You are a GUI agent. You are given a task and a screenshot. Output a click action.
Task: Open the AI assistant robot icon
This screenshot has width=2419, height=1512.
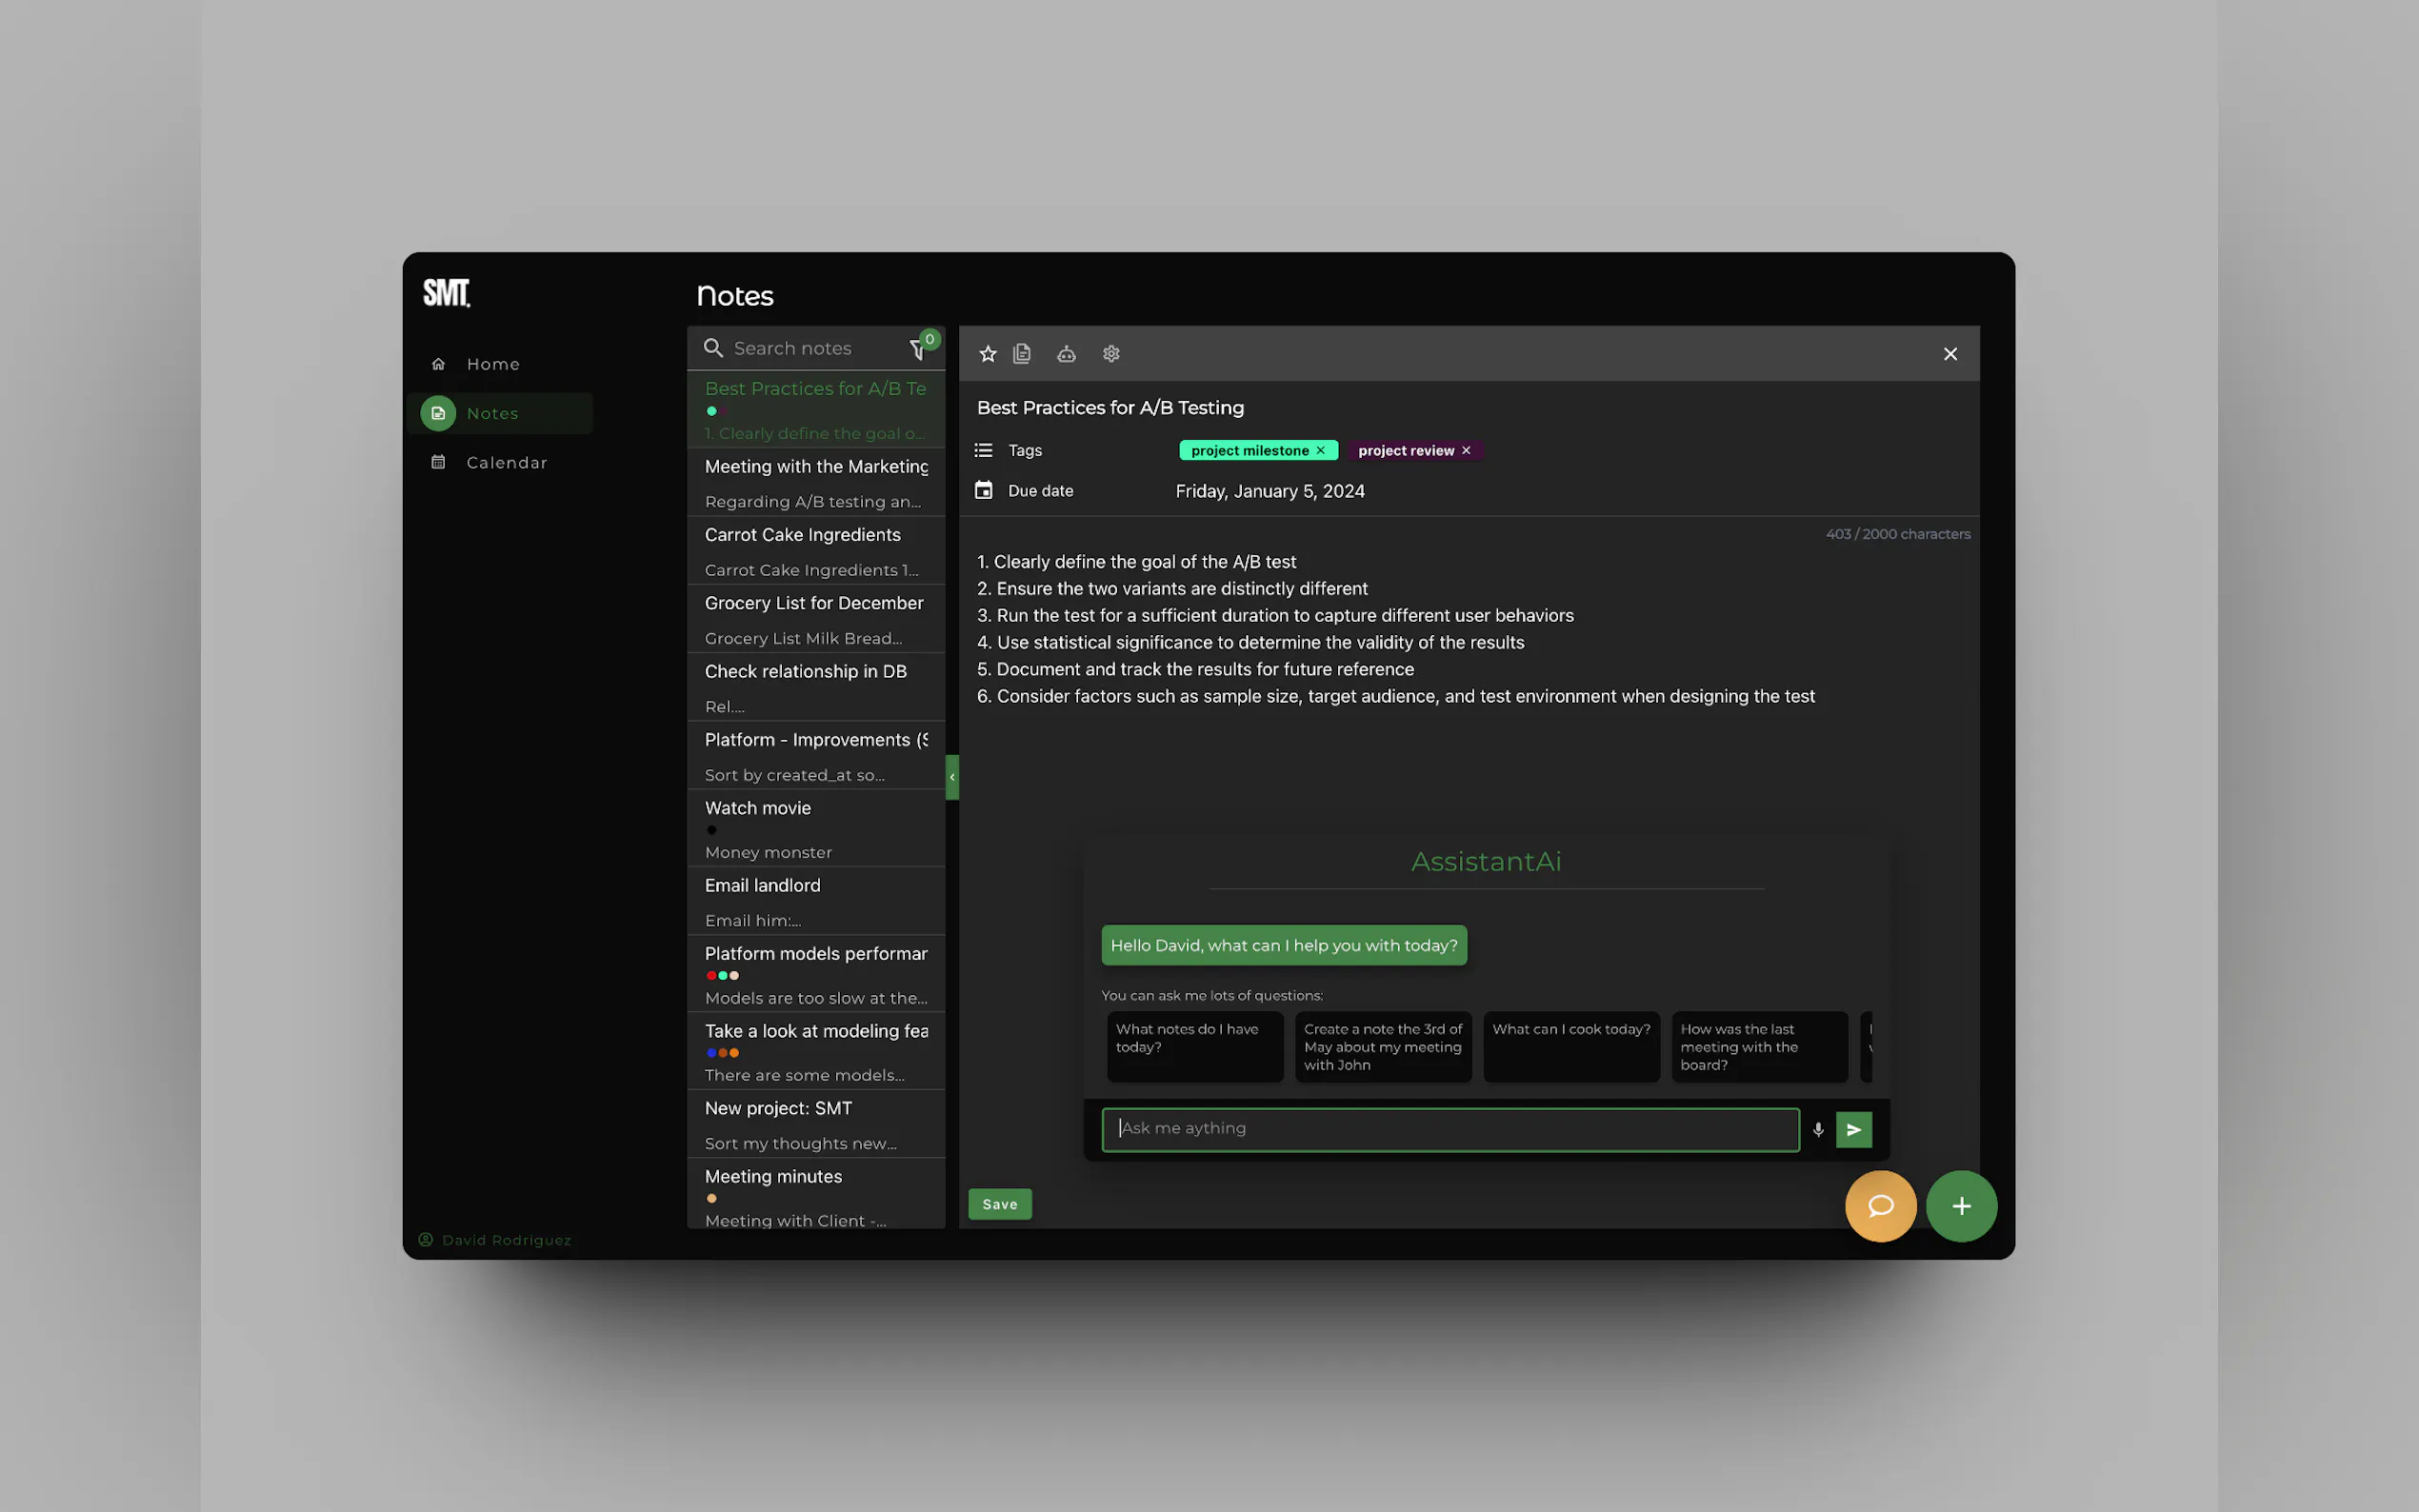click(x=1066, y=354)
